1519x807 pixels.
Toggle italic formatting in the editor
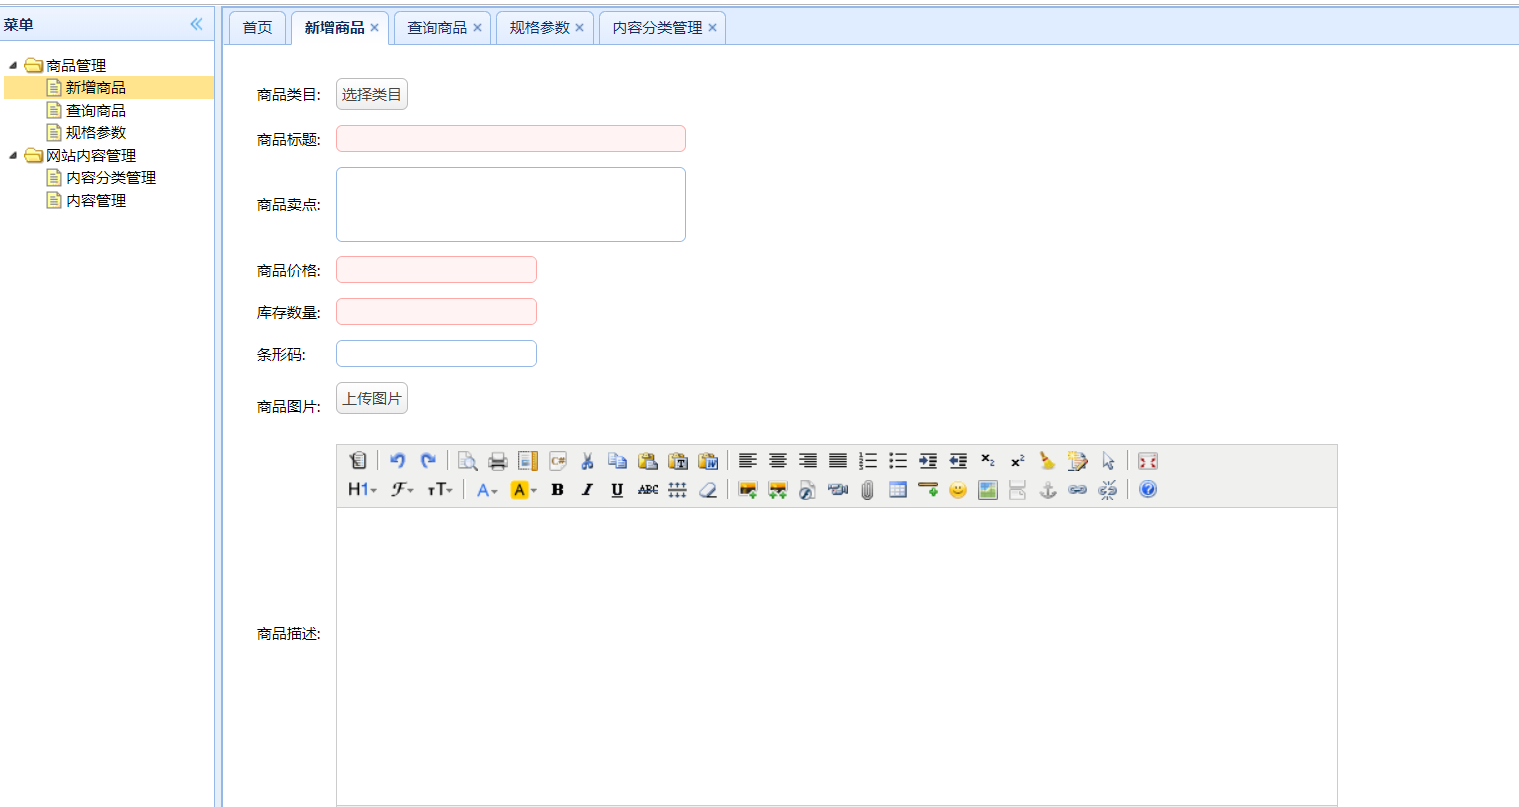click(x=586, y=489)
